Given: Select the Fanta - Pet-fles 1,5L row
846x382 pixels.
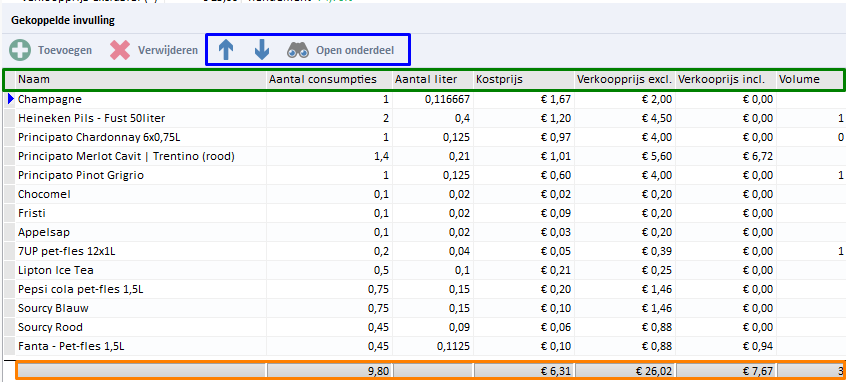Looking at the screenshot, I should click(x=425, y=346).
